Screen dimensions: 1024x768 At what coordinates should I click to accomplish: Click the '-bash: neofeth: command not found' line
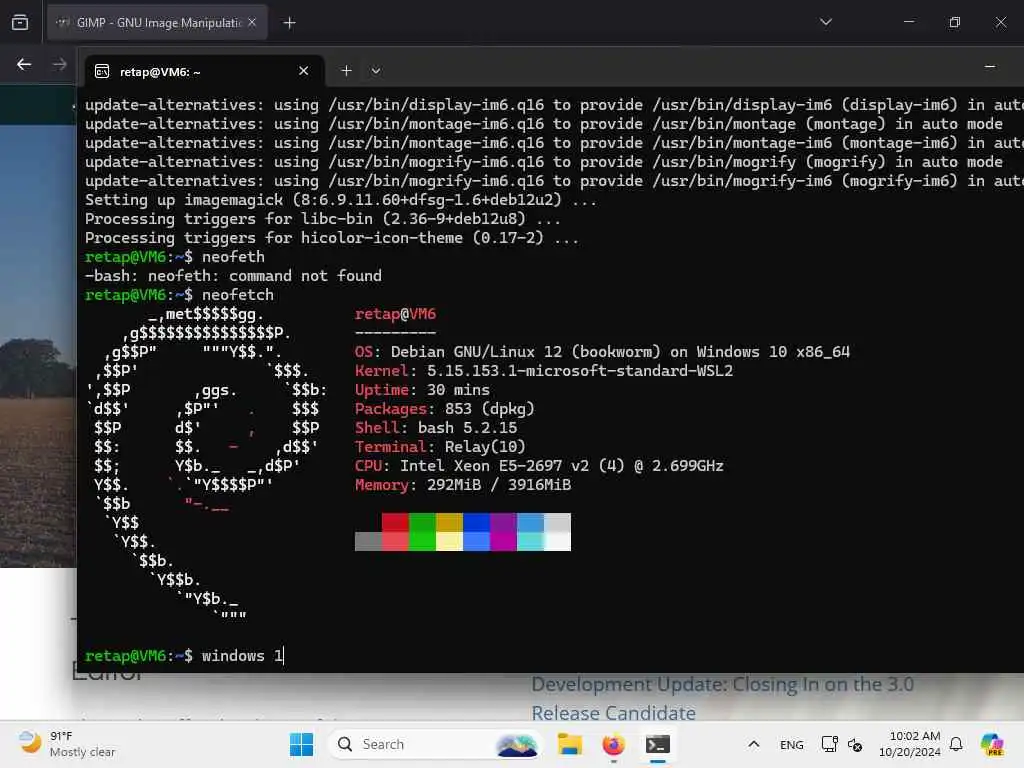(233, 276)
